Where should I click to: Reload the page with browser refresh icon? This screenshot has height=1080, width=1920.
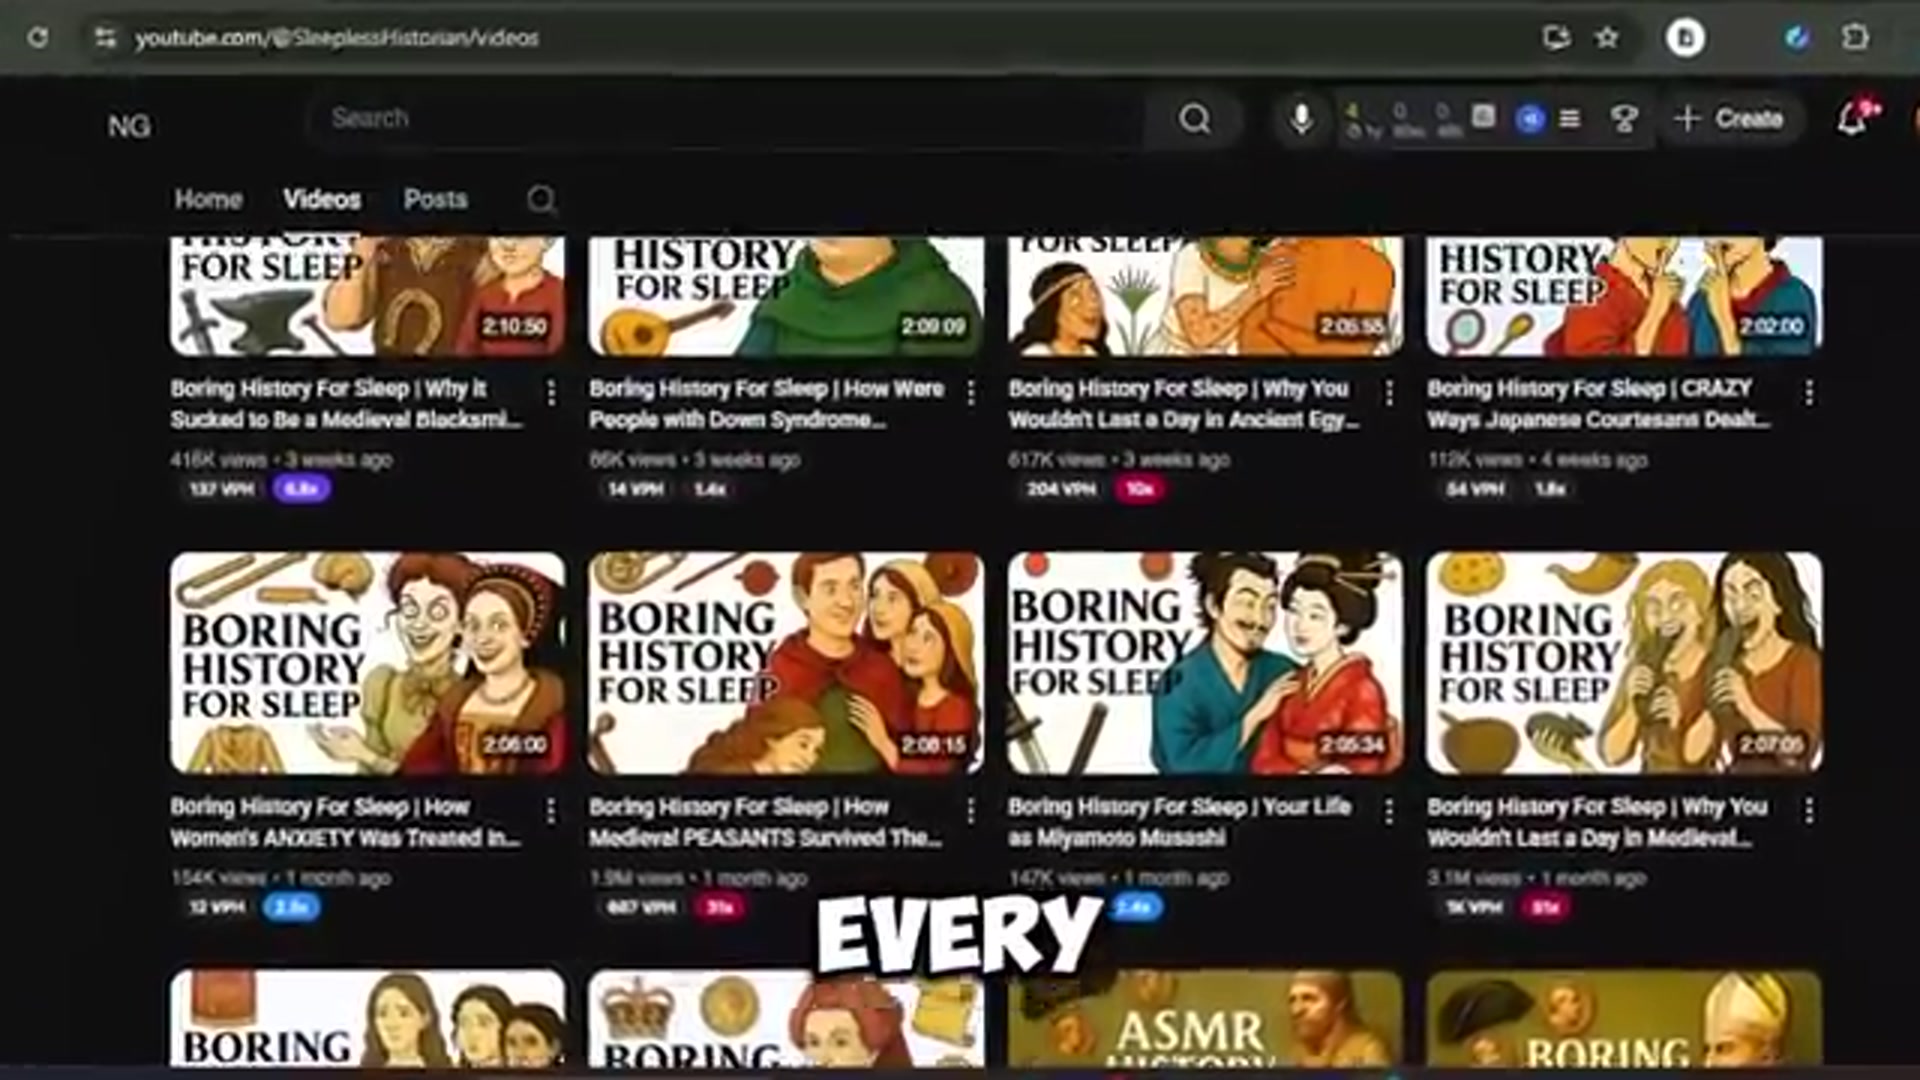click(x=38, y=38)
